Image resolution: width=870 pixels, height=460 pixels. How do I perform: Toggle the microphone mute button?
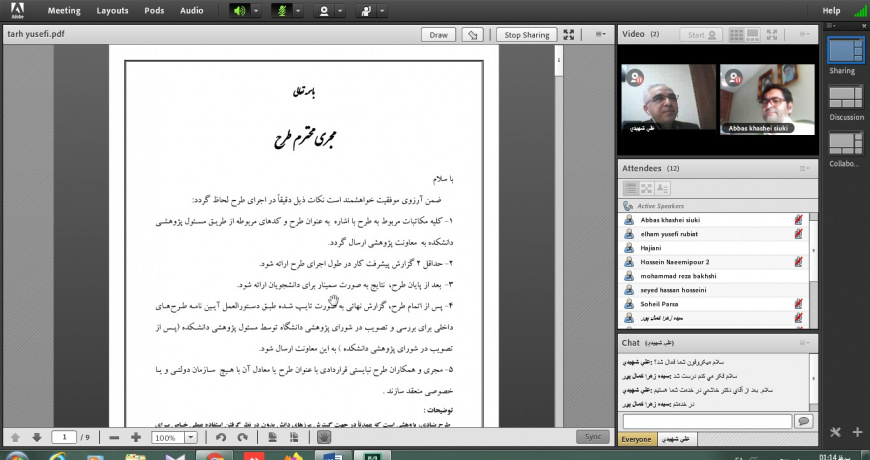[282, 11]
